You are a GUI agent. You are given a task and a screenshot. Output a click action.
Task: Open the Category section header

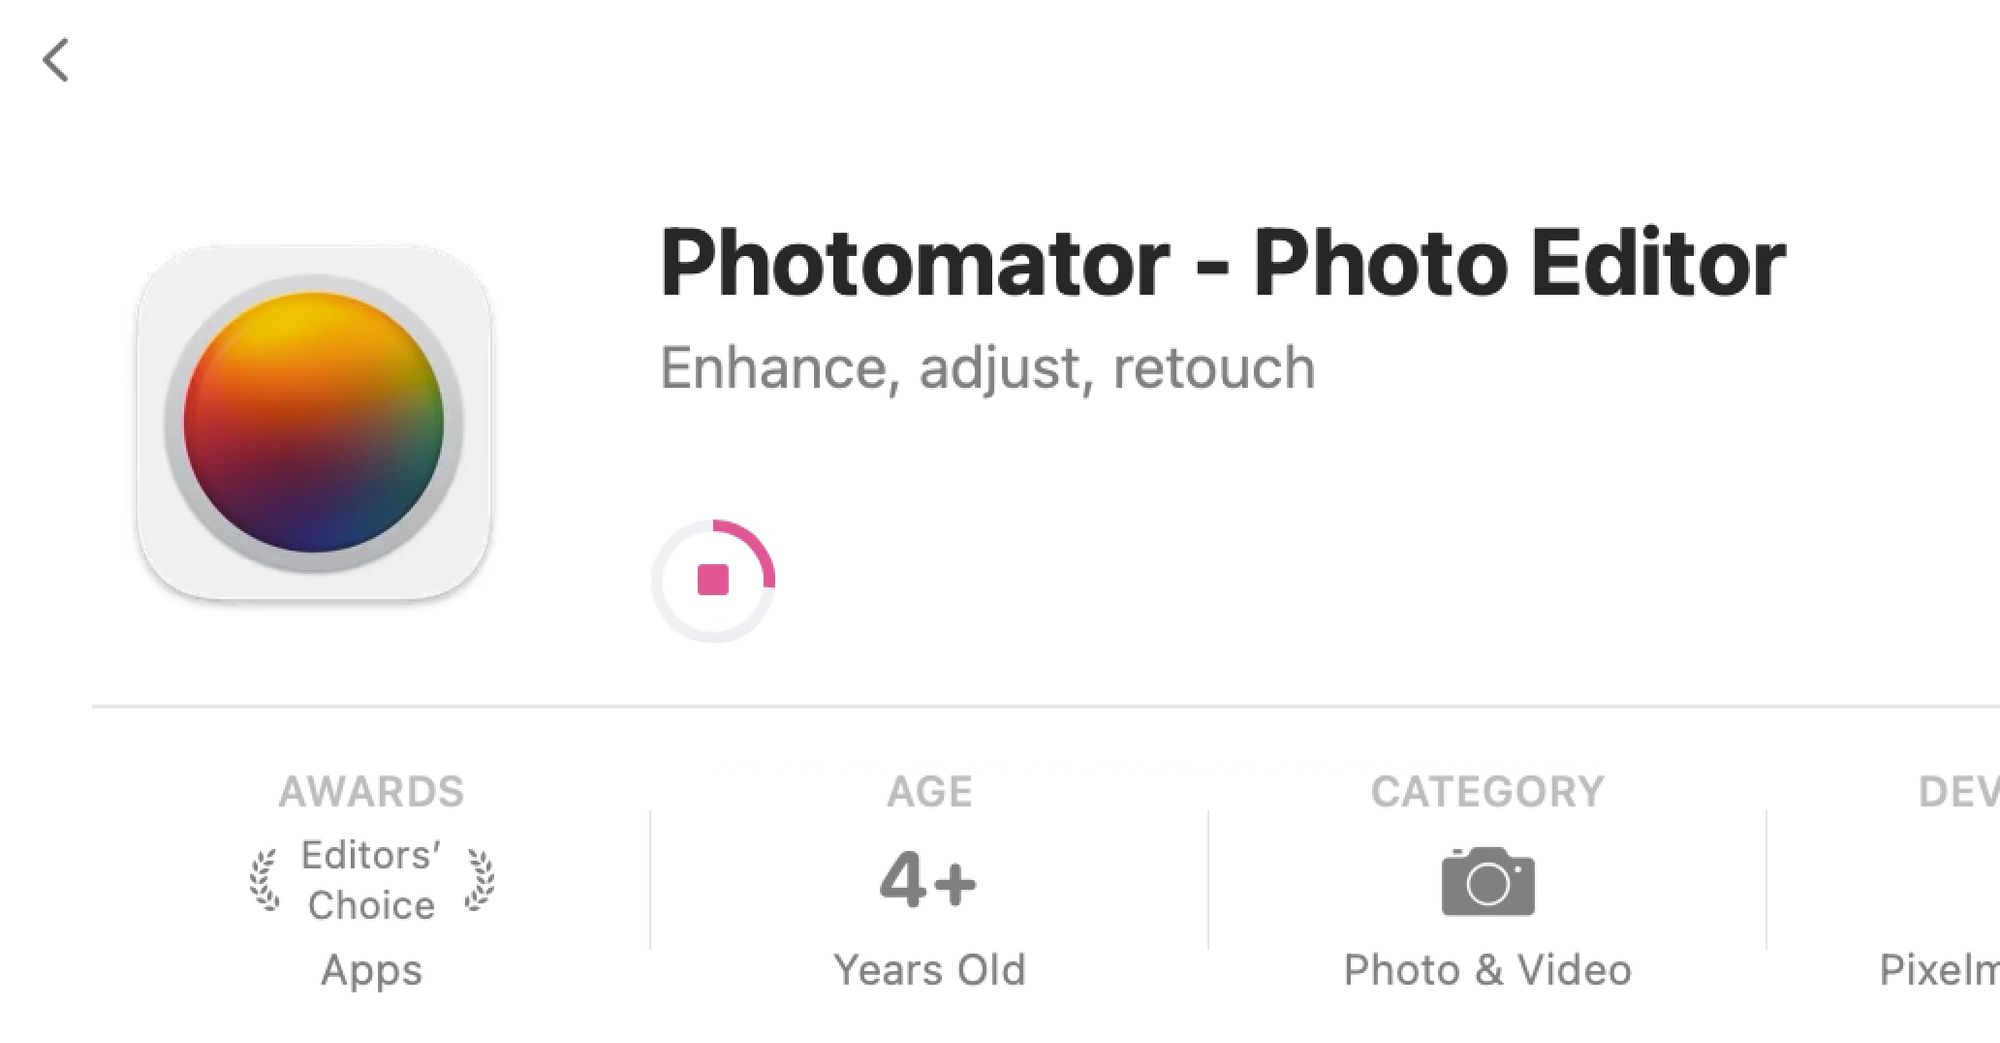1487,792
